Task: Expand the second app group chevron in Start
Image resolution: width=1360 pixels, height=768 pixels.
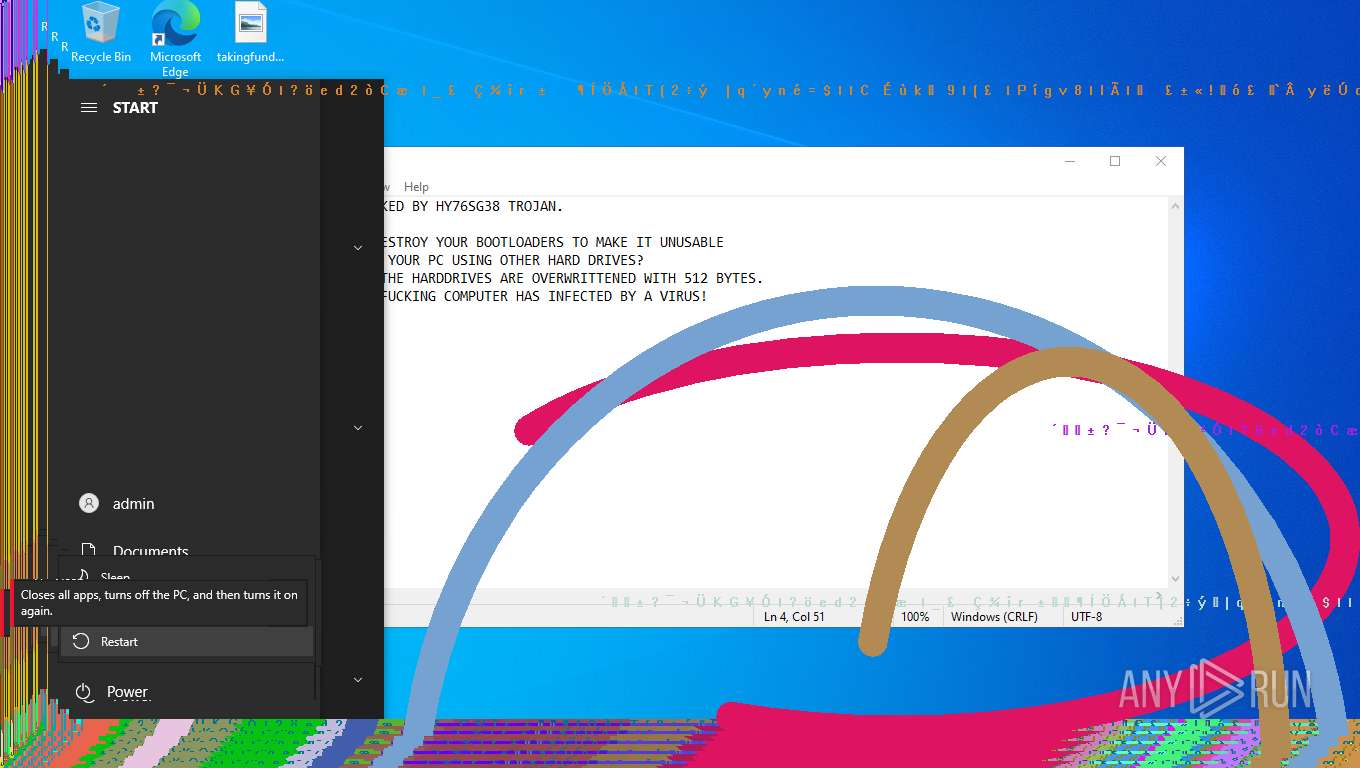Action: (x=358, y=428)
